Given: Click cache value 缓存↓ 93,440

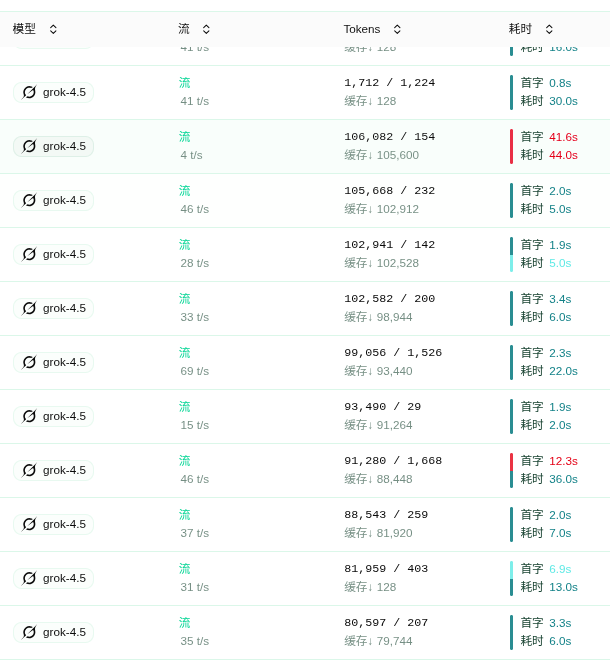Looking at the screenshot, I should tap(378, 371).
